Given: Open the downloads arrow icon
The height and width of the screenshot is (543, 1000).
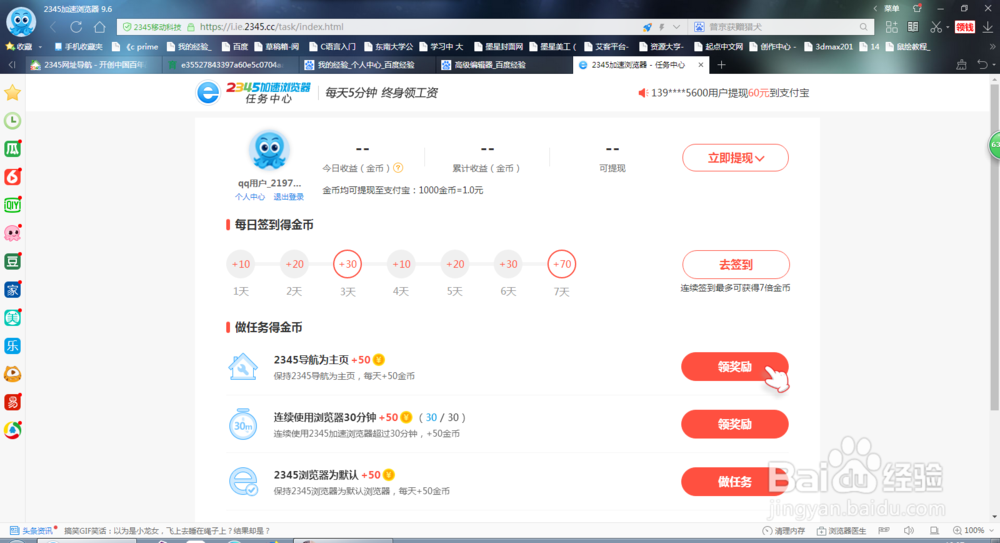Looking at the screenshot, I should click(x=988, y=27).
